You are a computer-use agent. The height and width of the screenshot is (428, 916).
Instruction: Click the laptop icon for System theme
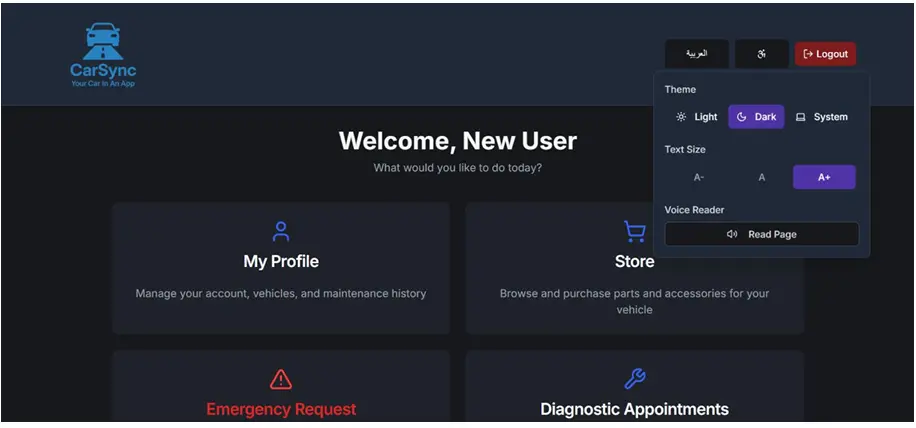click(800, 117)
